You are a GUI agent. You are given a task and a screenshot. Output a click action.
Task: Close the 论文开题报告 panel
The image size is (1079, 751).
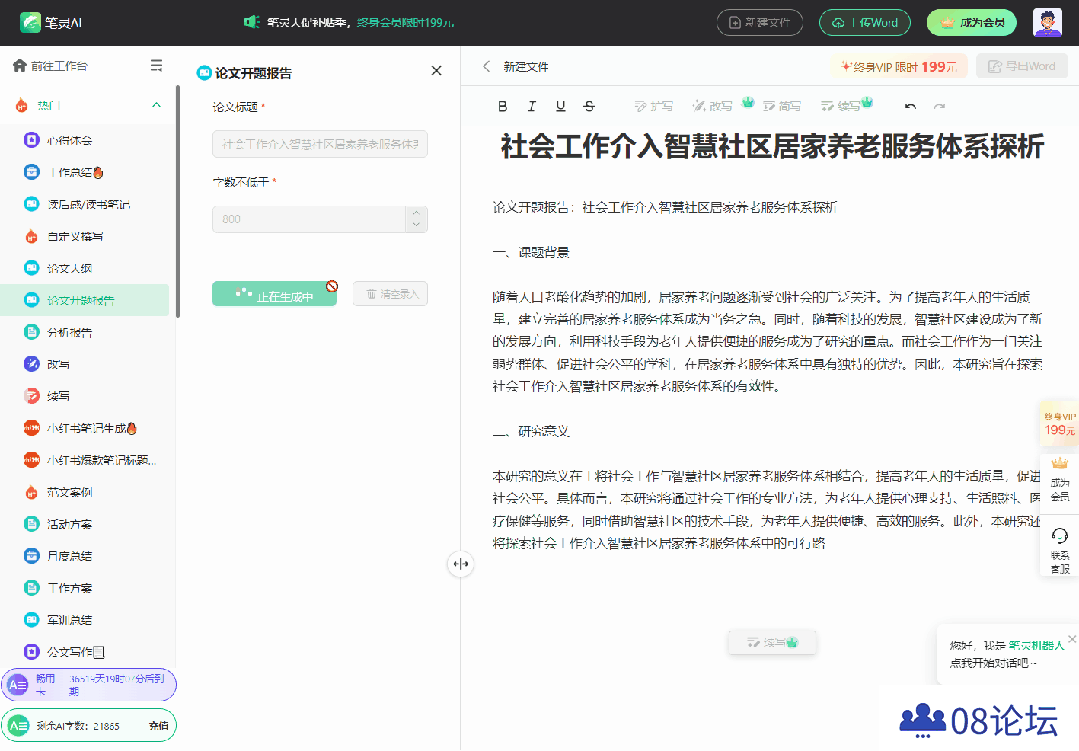pyautogui.click(x=436, y=71)
